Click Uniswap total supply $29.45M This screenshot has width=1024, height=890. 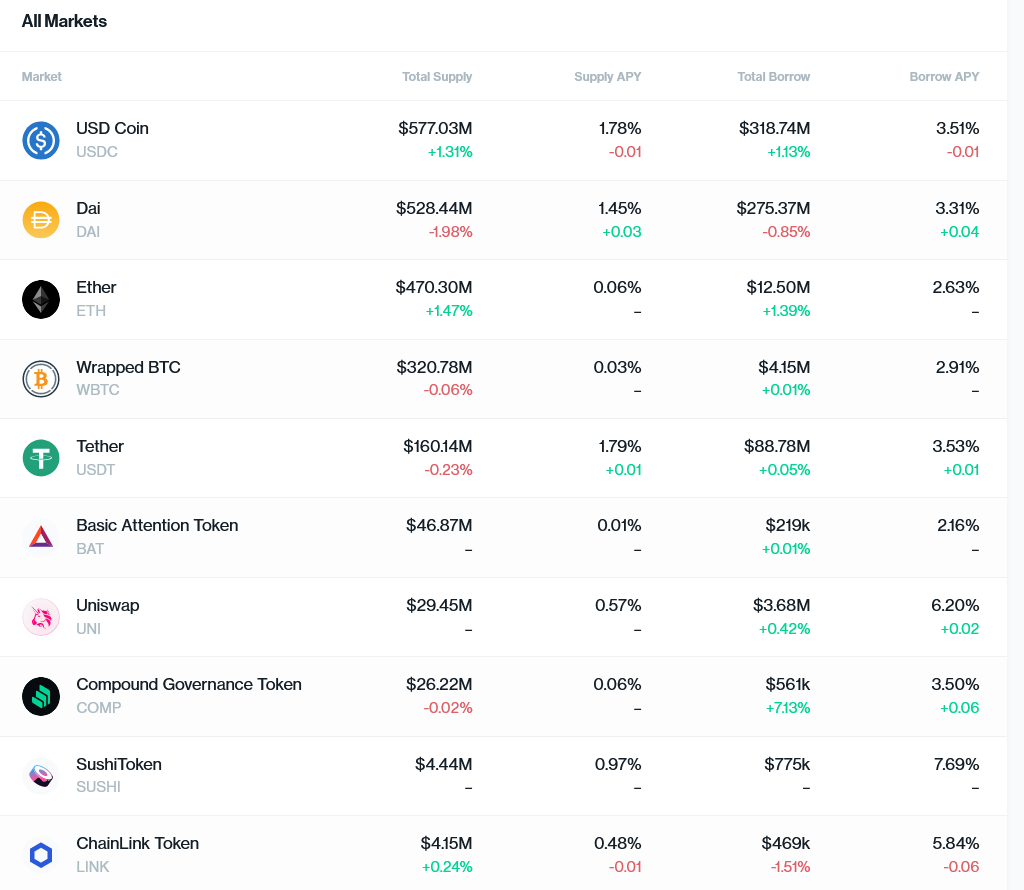pyautogui.click(x=439, y=605)
